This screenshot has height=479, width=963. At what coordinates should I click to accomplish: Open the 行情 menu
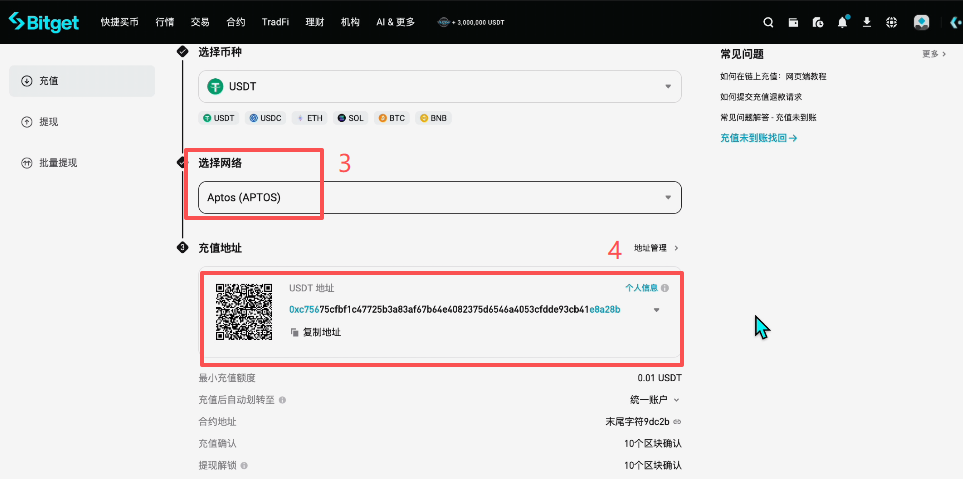tap(165, 22)
